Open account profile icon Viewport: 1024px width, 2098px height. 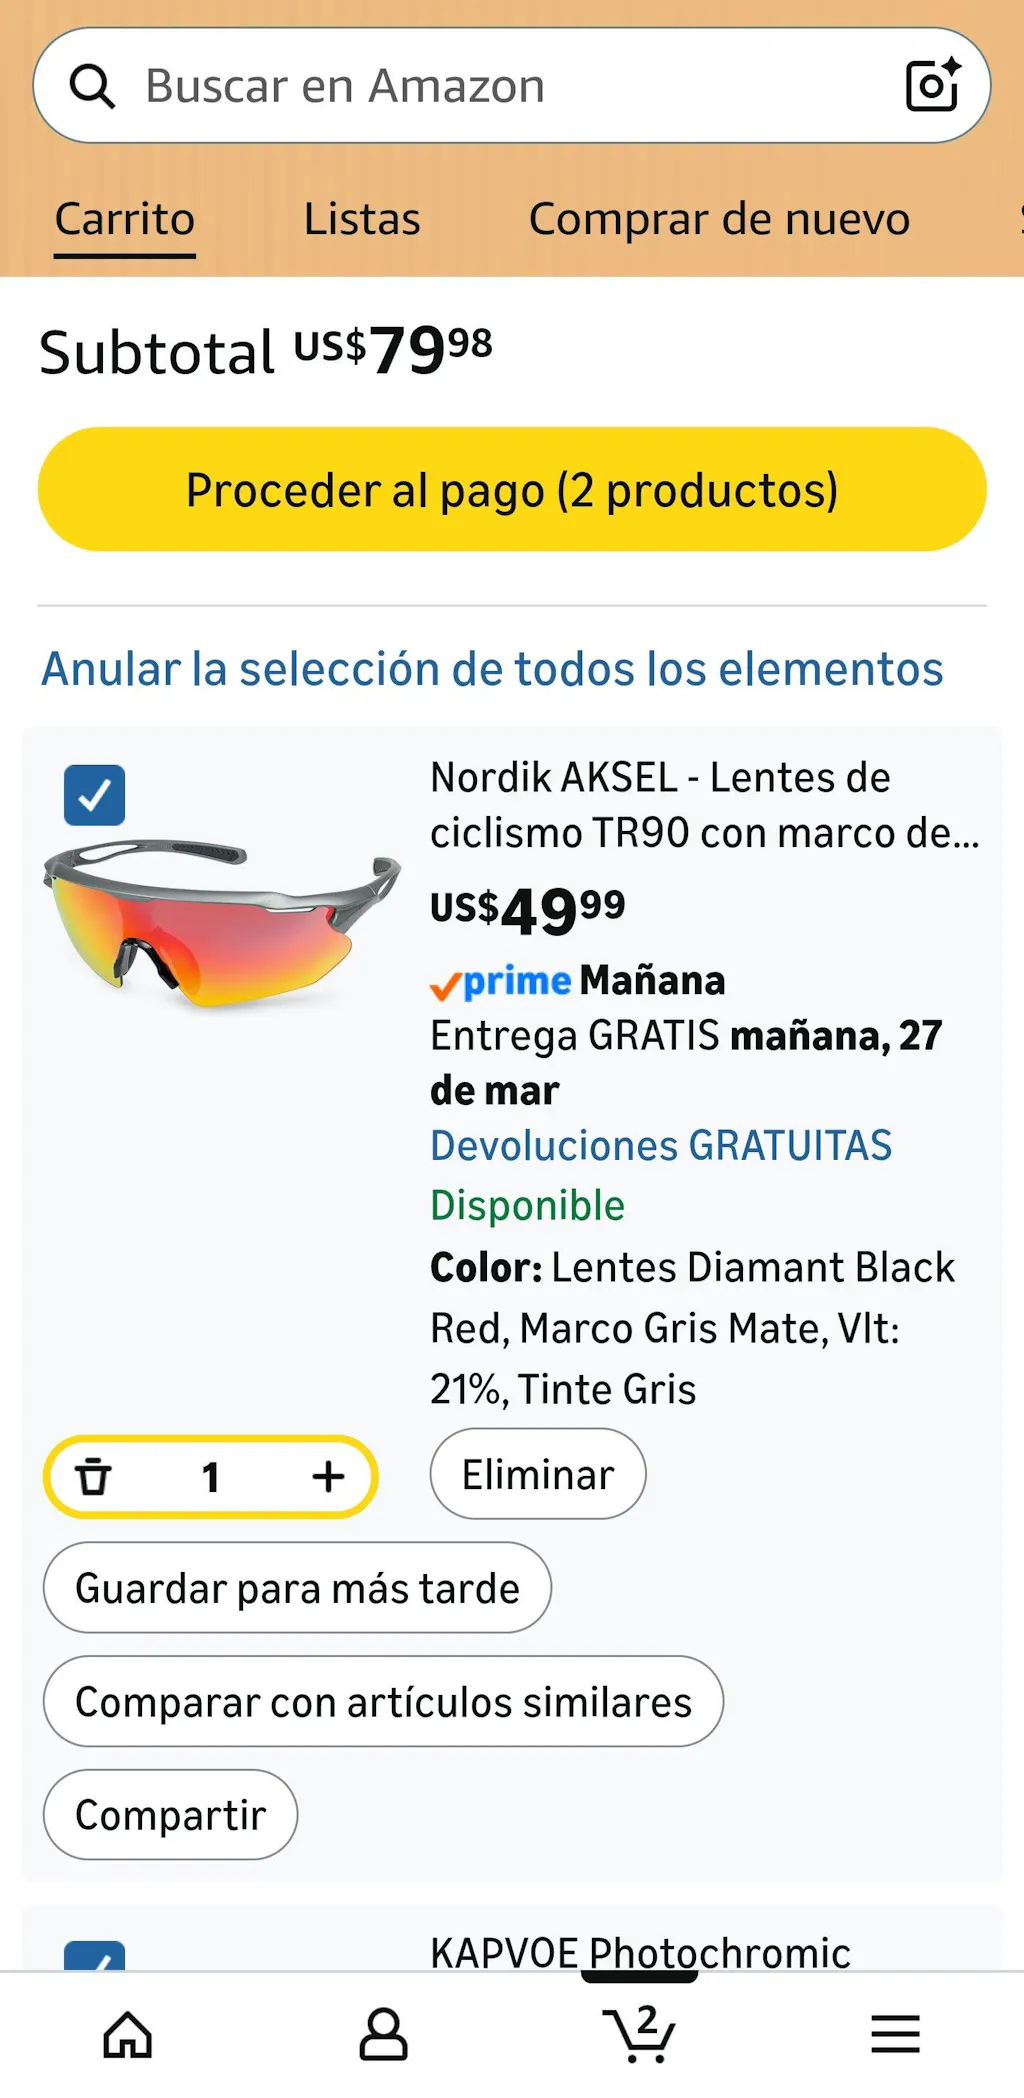coord(384,2035)
